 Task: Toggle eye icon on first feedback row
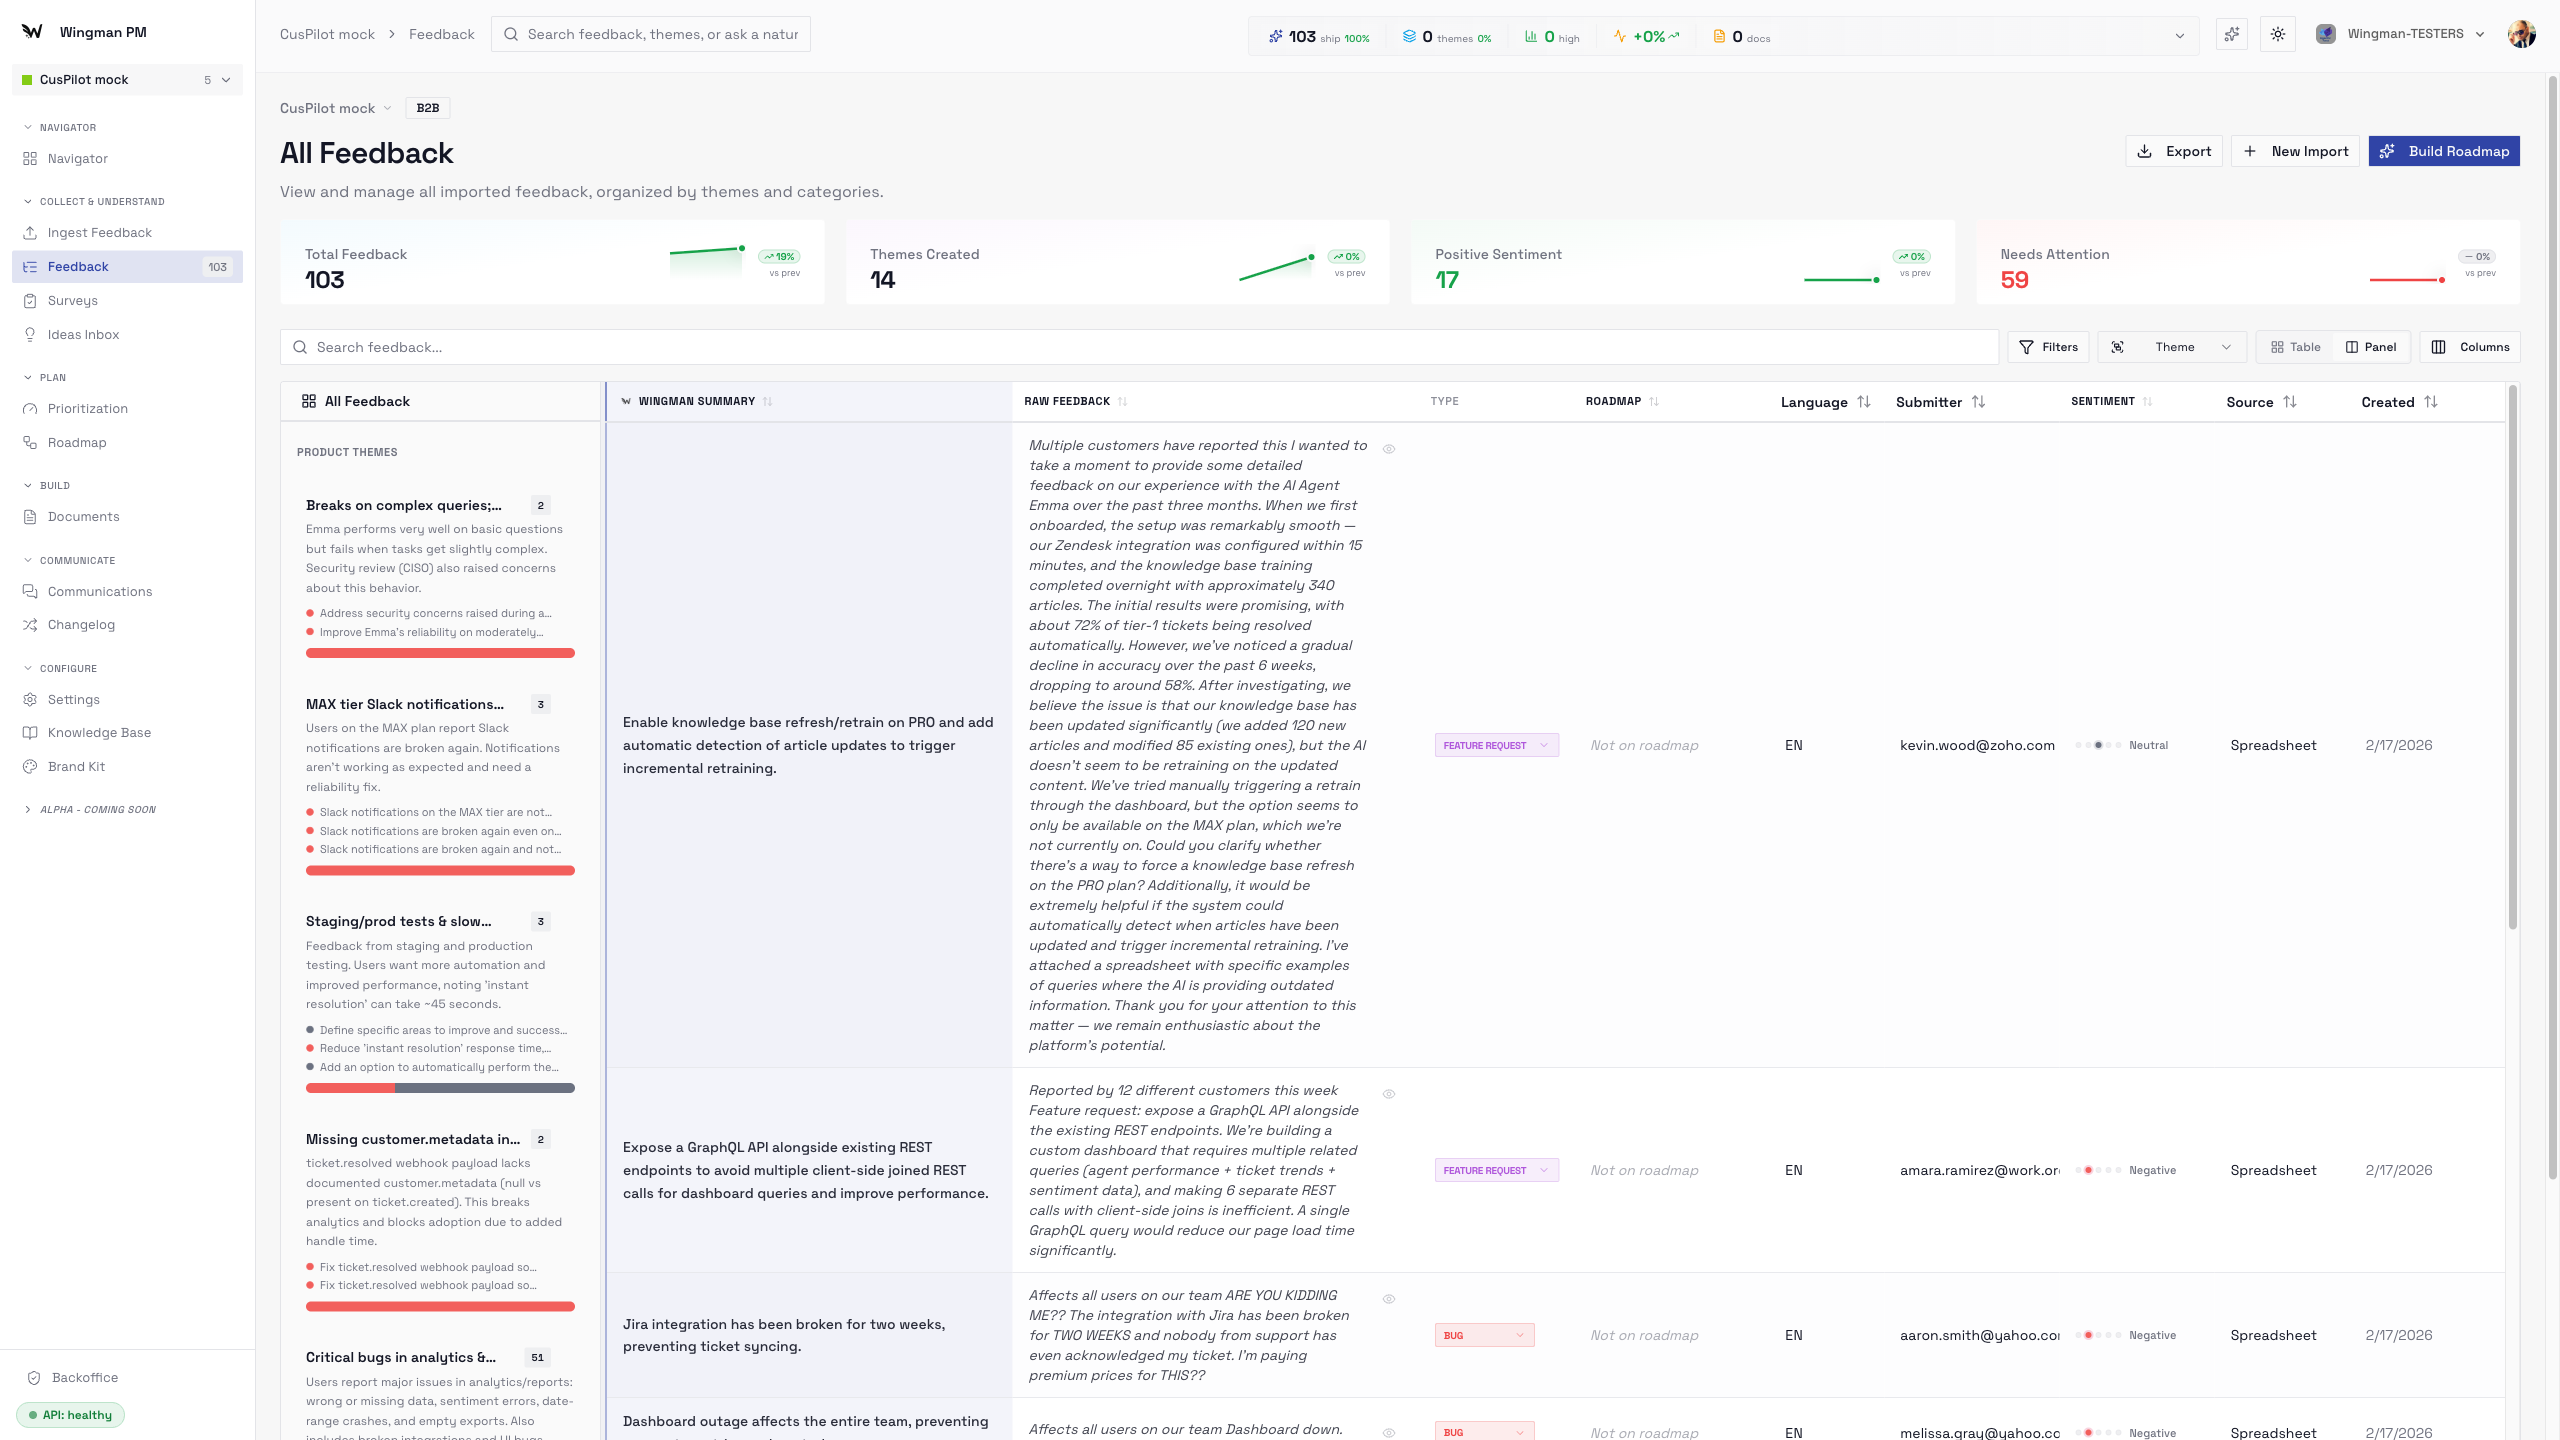1389,449
